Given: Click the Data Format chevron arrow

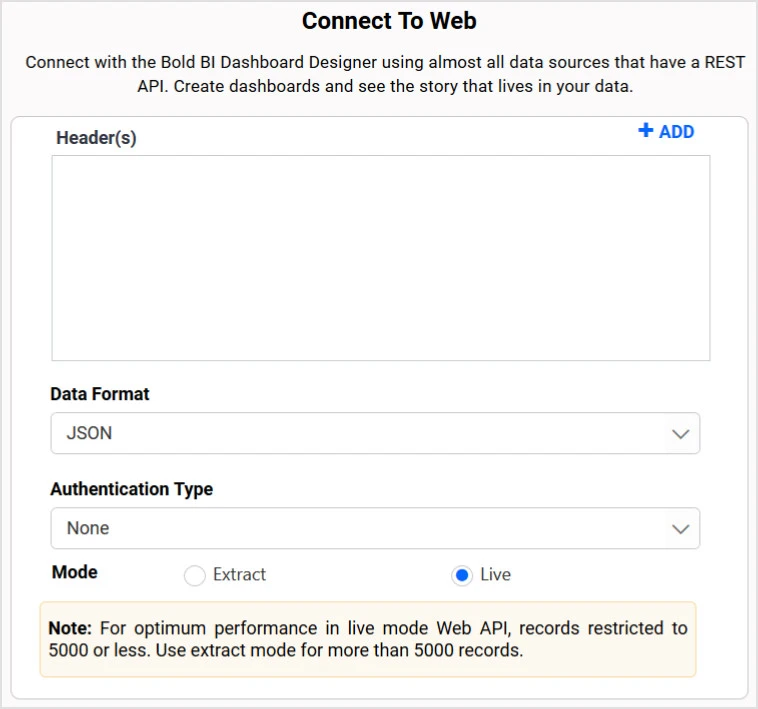Looking at the screenshot, I should coord(680,434).
